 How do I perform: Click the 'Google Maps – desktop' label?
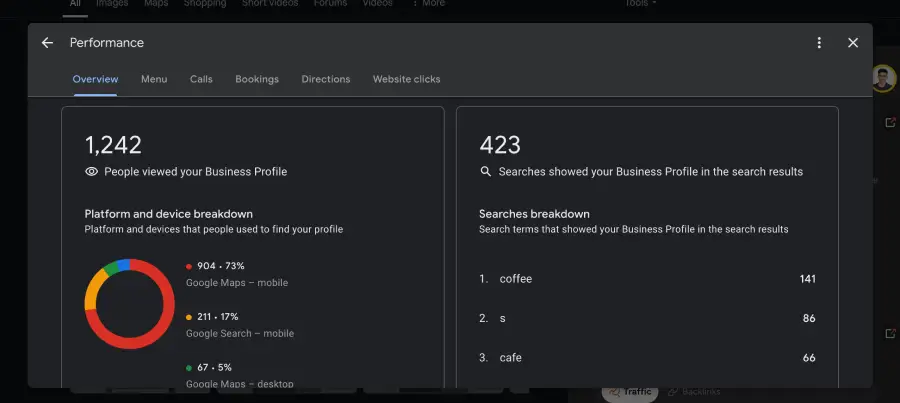239,383
